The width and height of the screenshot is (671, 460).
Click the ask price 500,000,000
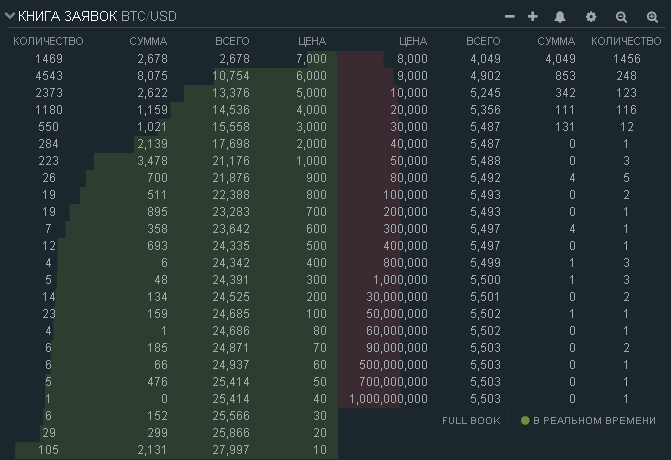tap(393, 365)
